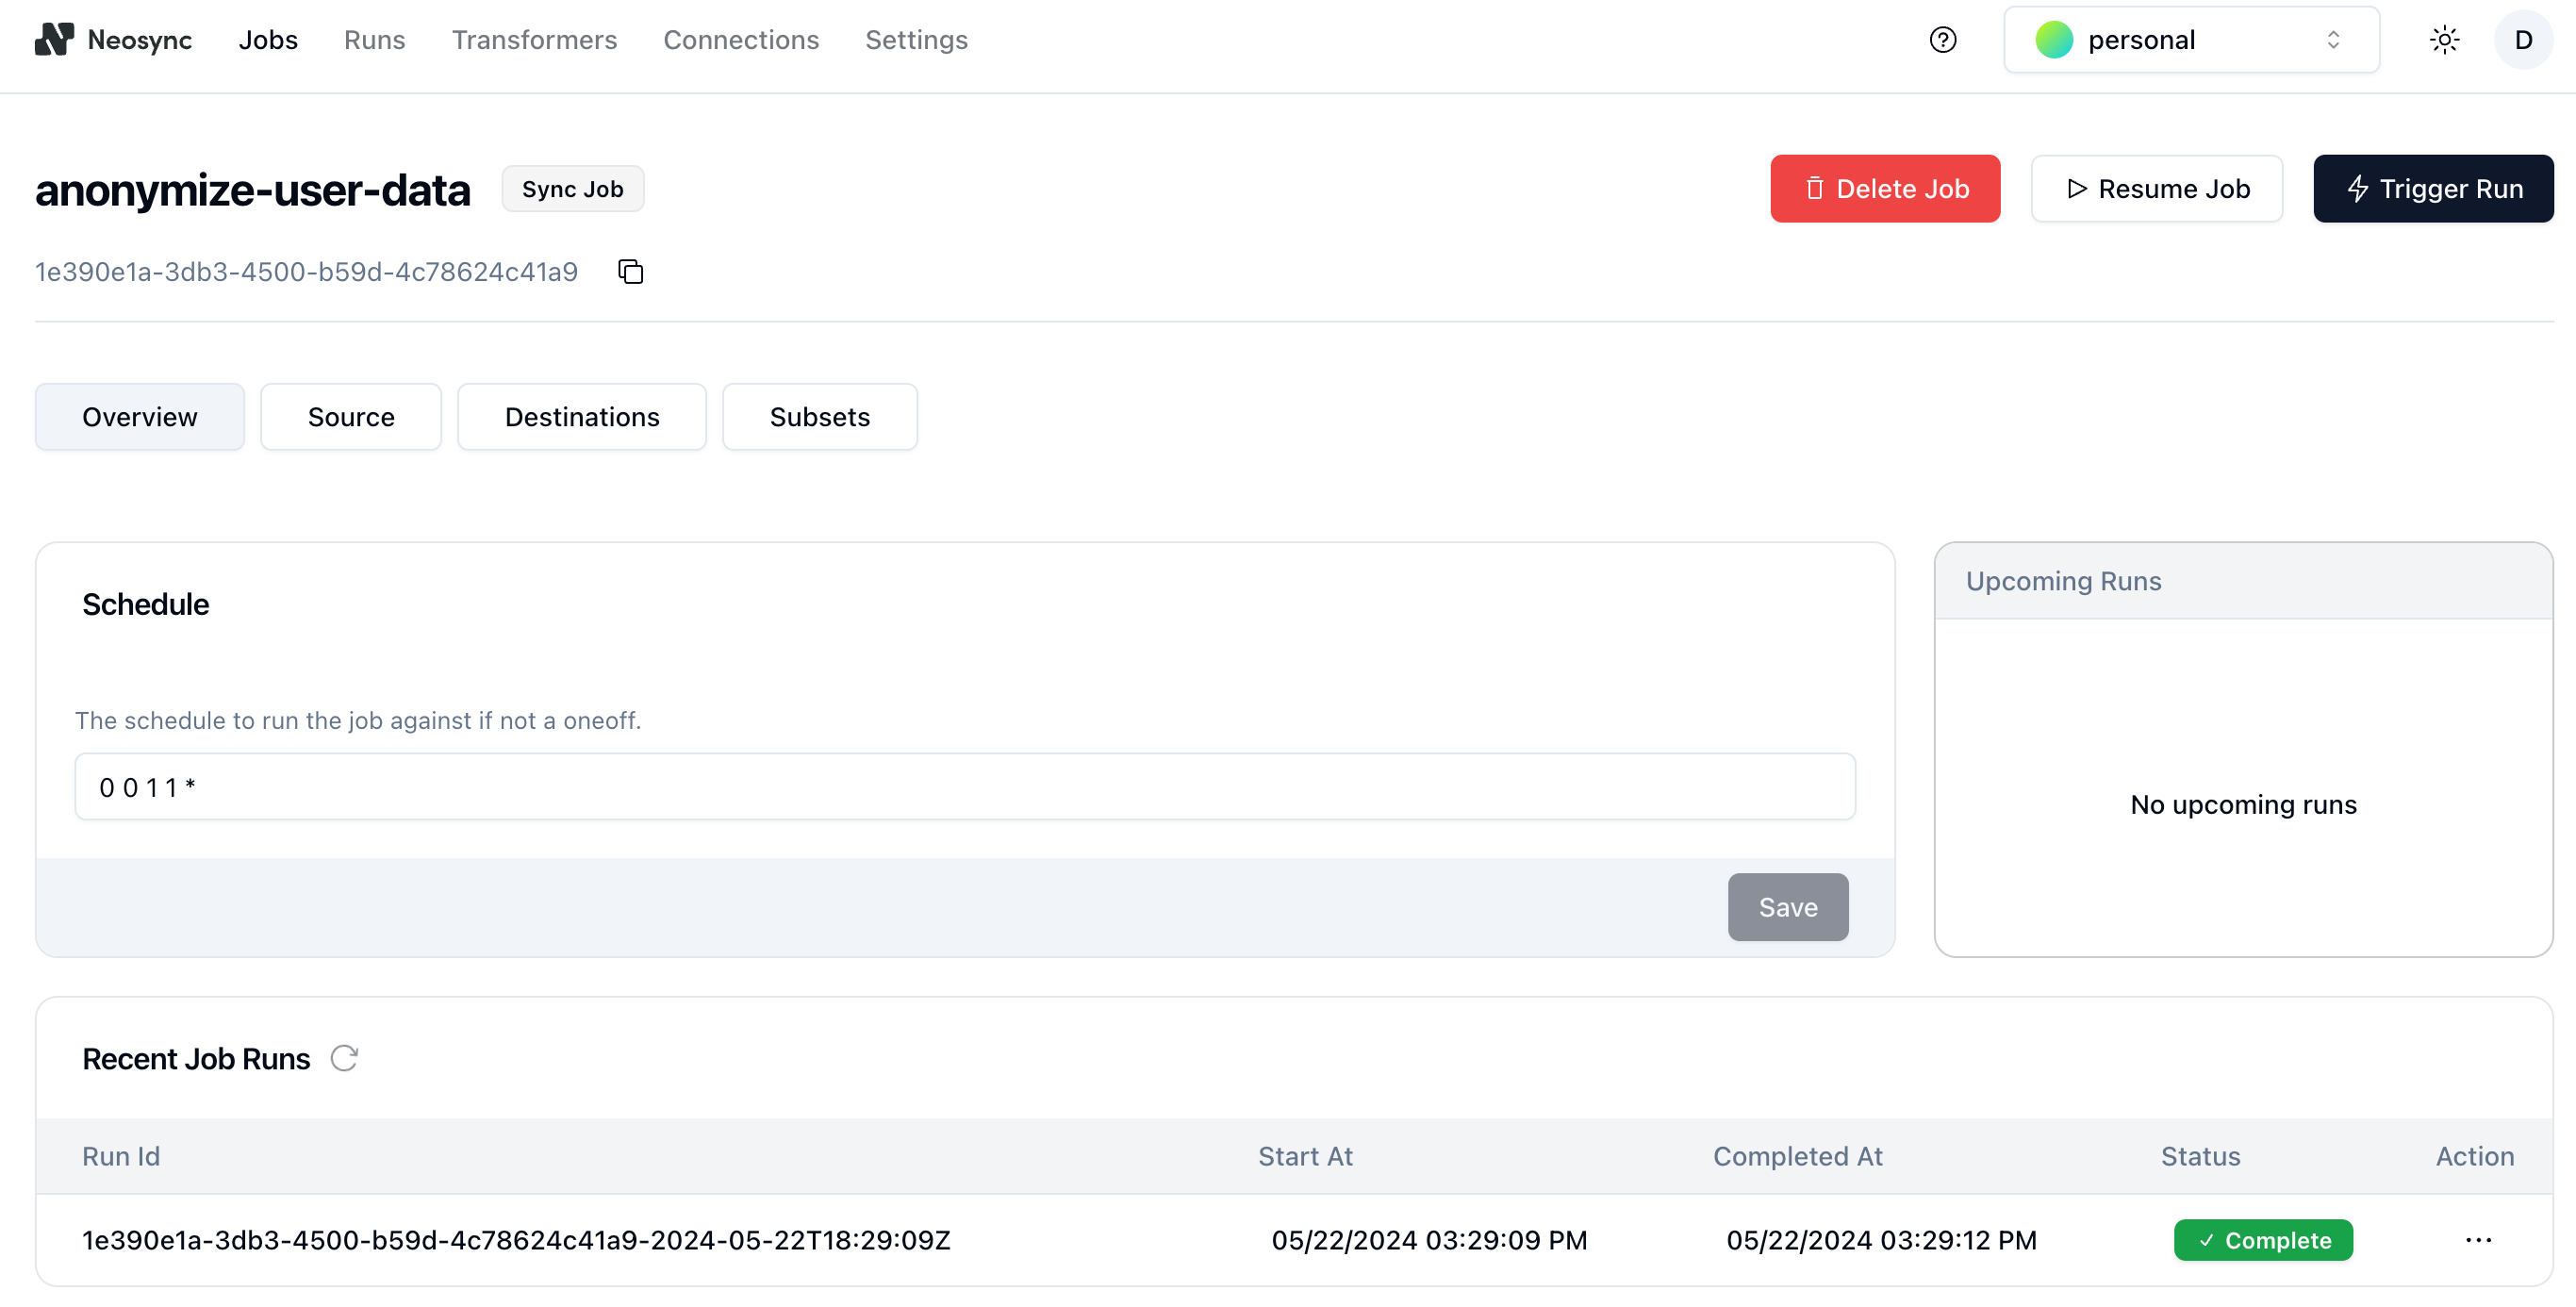Screen dimensions: 2576x1307
Task: Click the green workspace color dot
Action: [2054, 40]
